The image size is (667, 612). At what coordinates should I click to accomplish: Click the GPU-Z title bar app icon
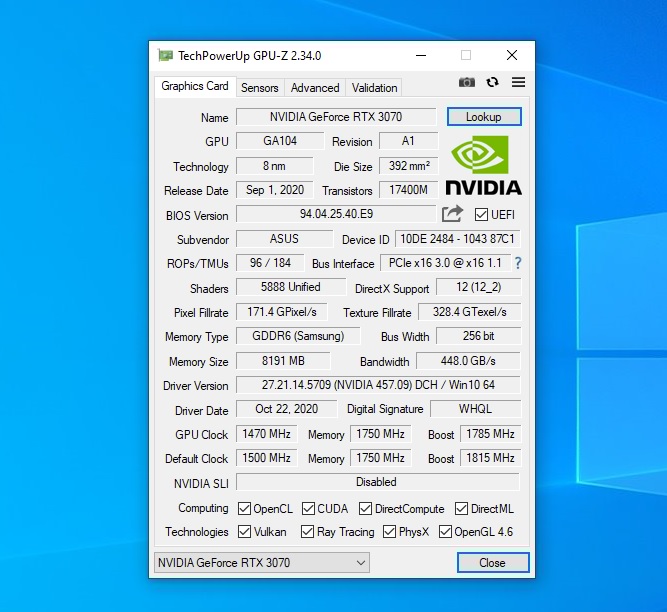[165, 55]
